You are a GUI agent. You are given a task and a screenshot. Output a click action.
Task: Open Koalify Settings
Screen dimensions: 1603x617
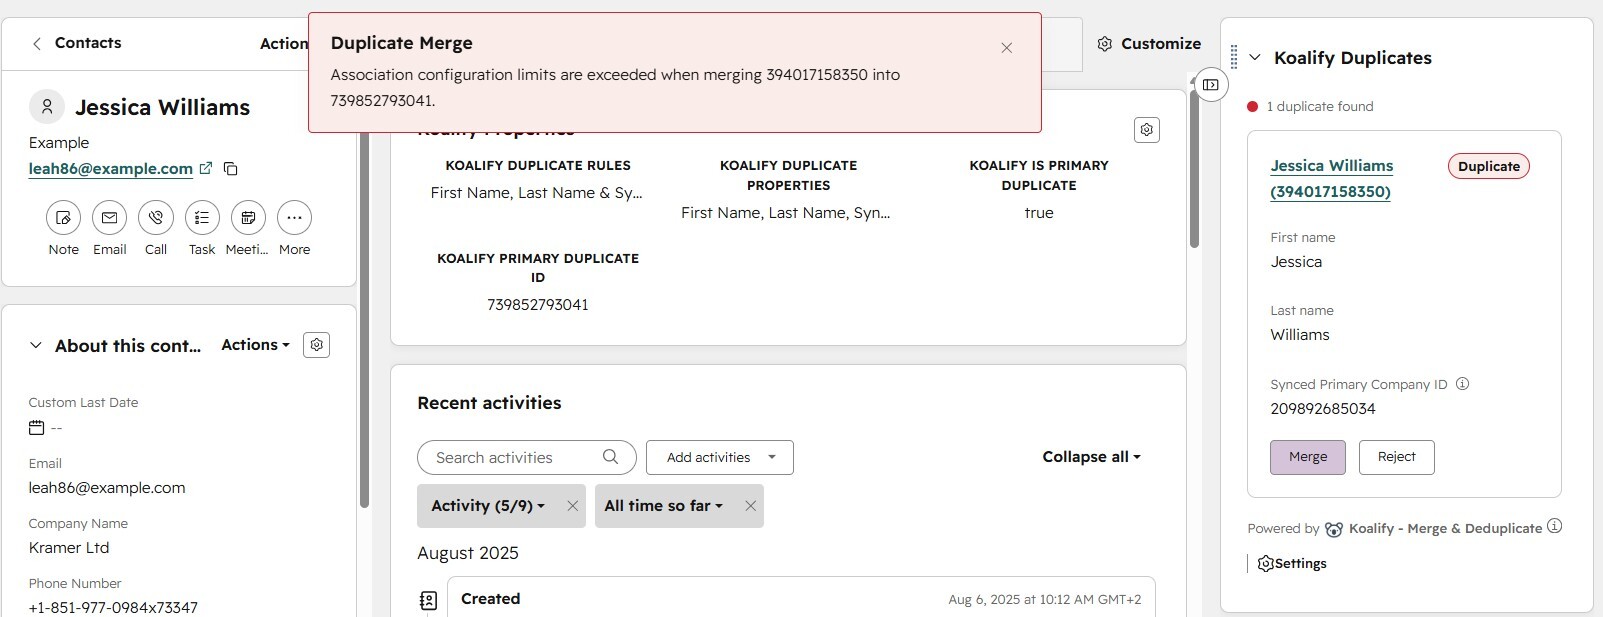(x=1292, y=563)
